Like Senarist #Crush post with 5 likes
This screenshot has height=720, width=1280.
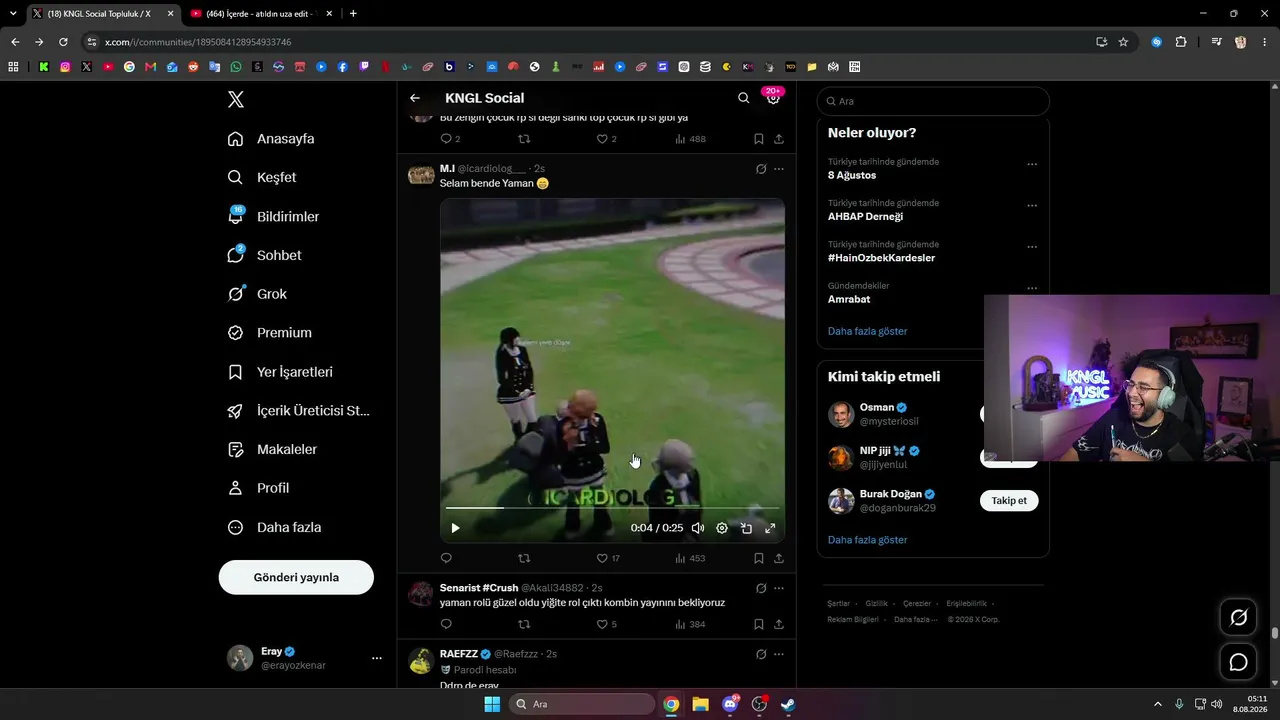[607, 624]
